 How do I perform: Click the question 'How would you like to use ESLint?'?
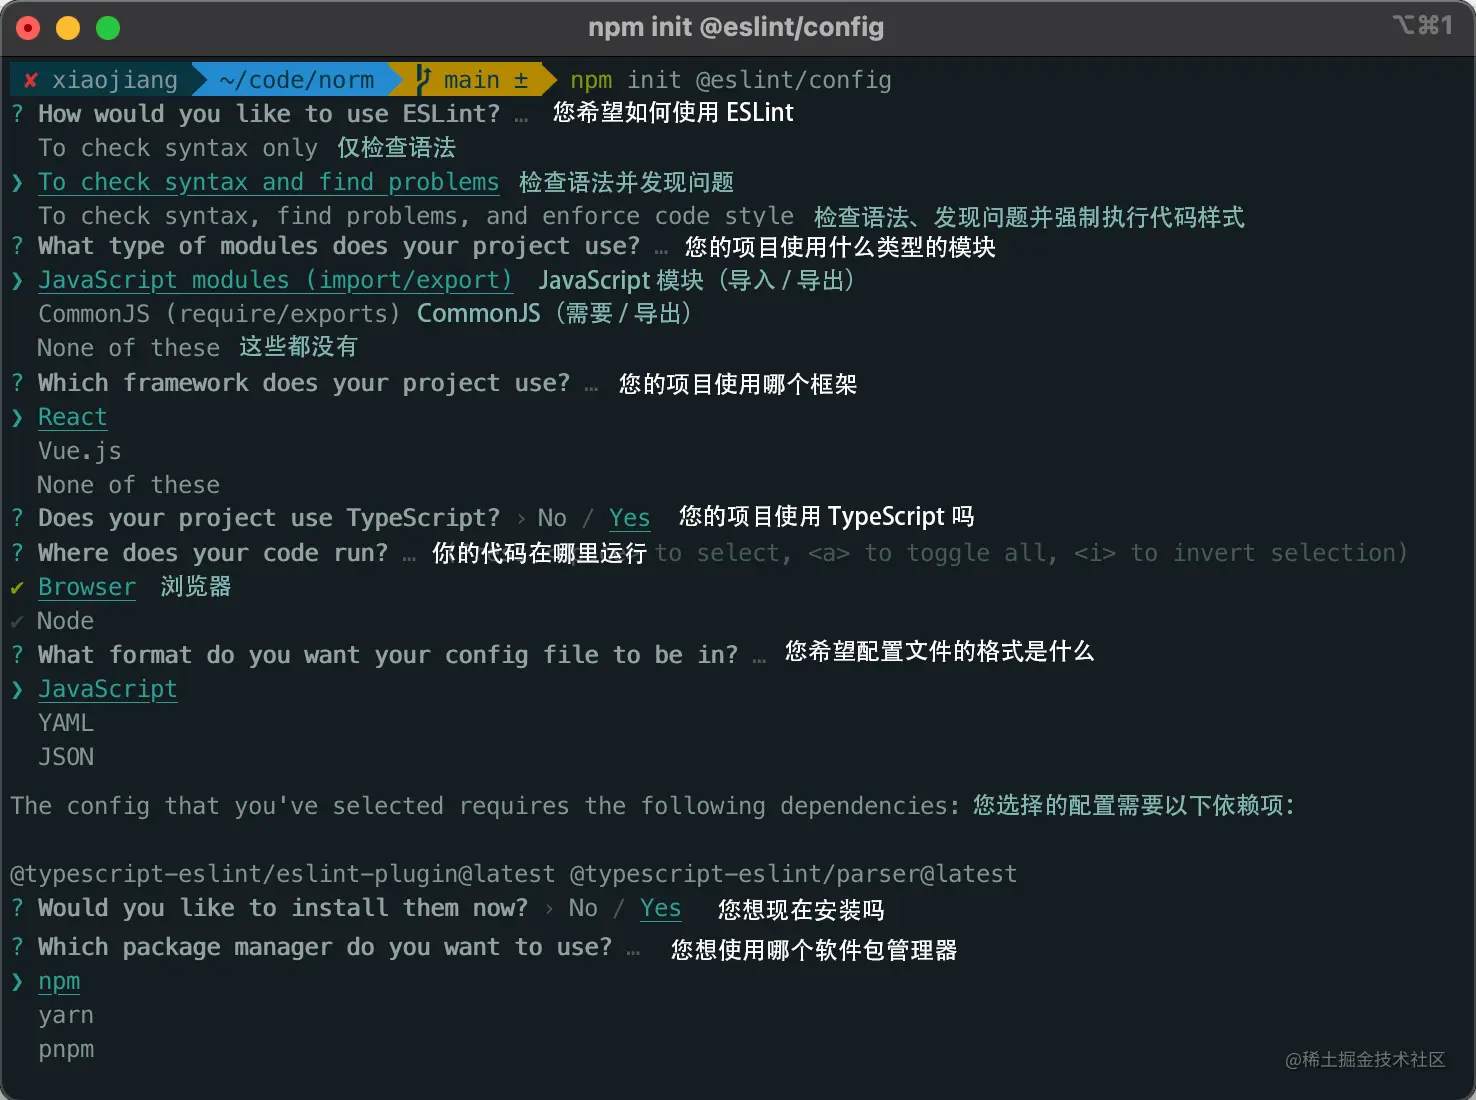tap(269, 114)
